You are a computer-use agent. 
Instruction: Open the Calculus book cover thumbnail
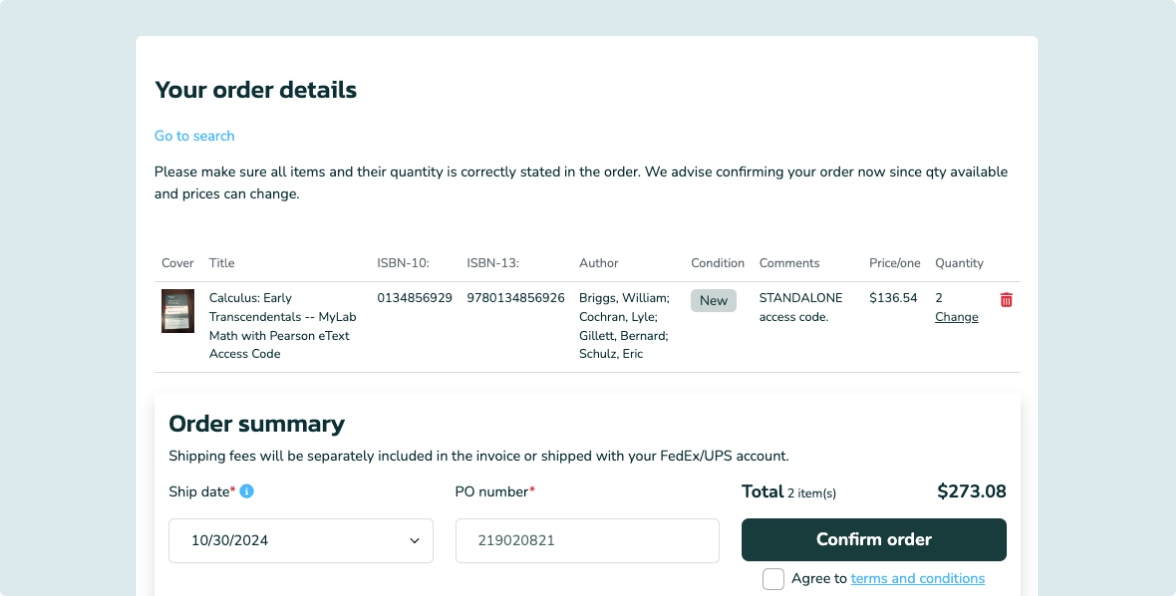pyautogui.click(x=178, y=311)
